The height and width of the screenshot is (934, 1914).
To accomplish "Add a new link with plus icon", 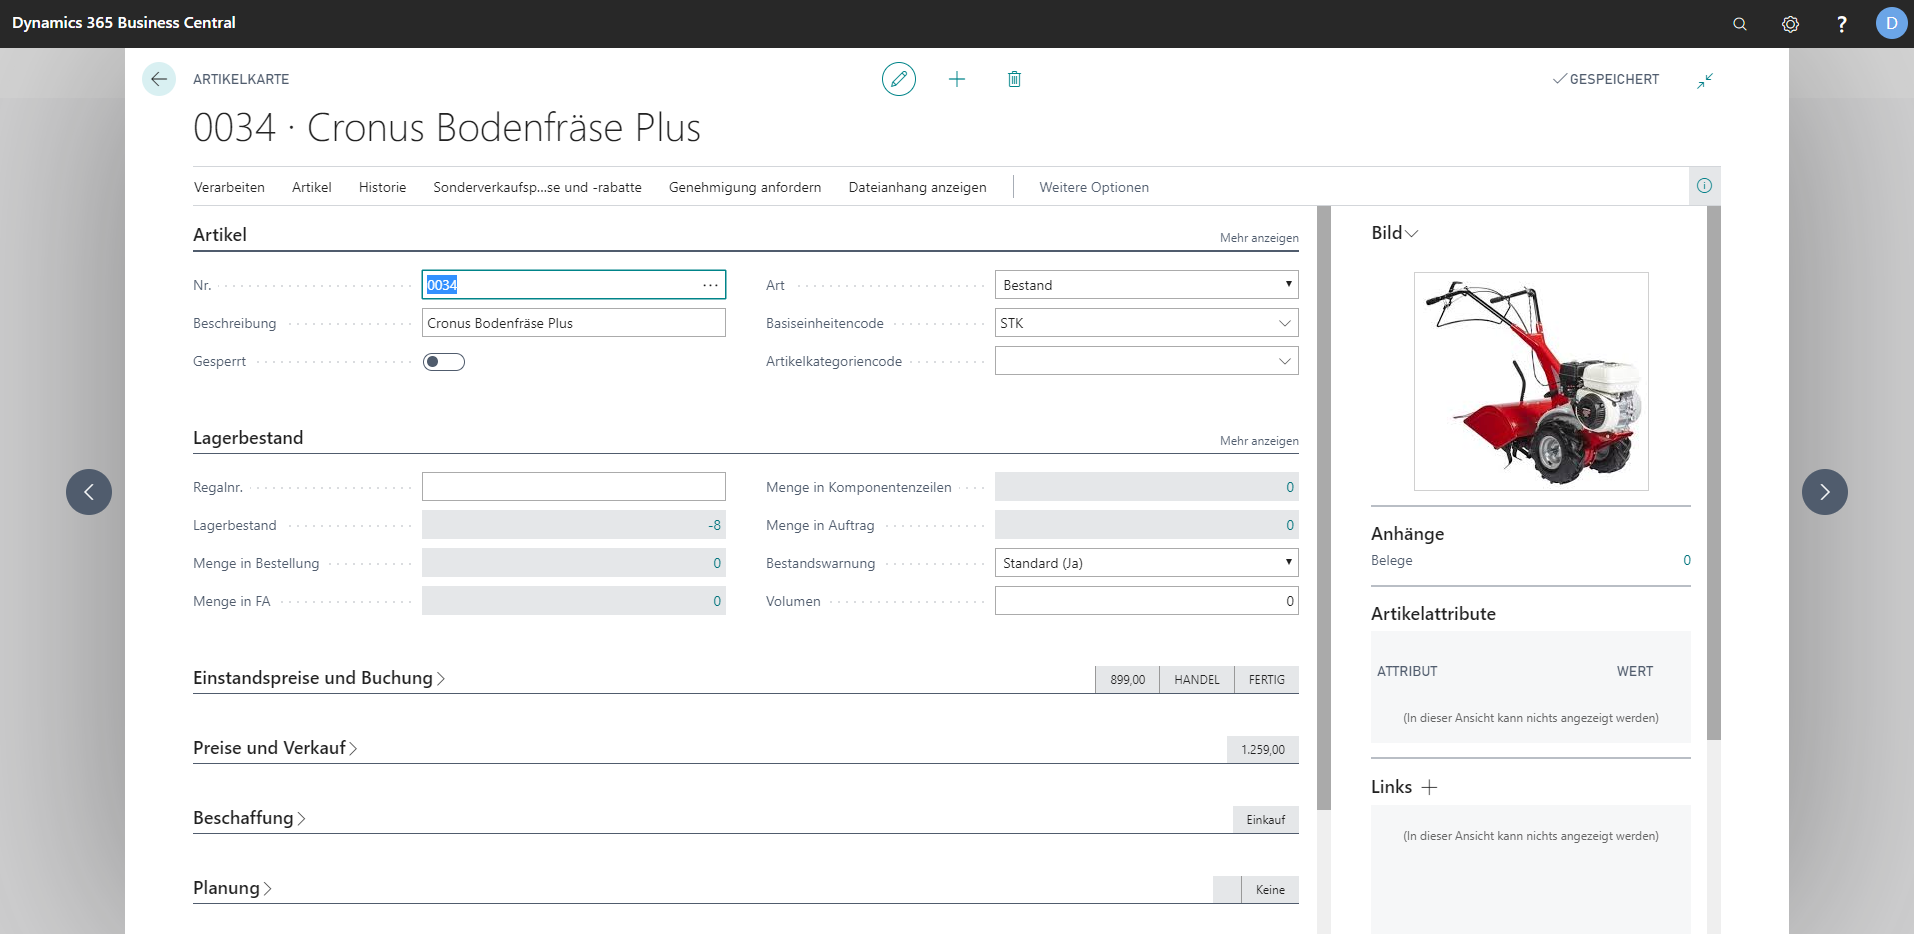I will (x=1429, y=787).
